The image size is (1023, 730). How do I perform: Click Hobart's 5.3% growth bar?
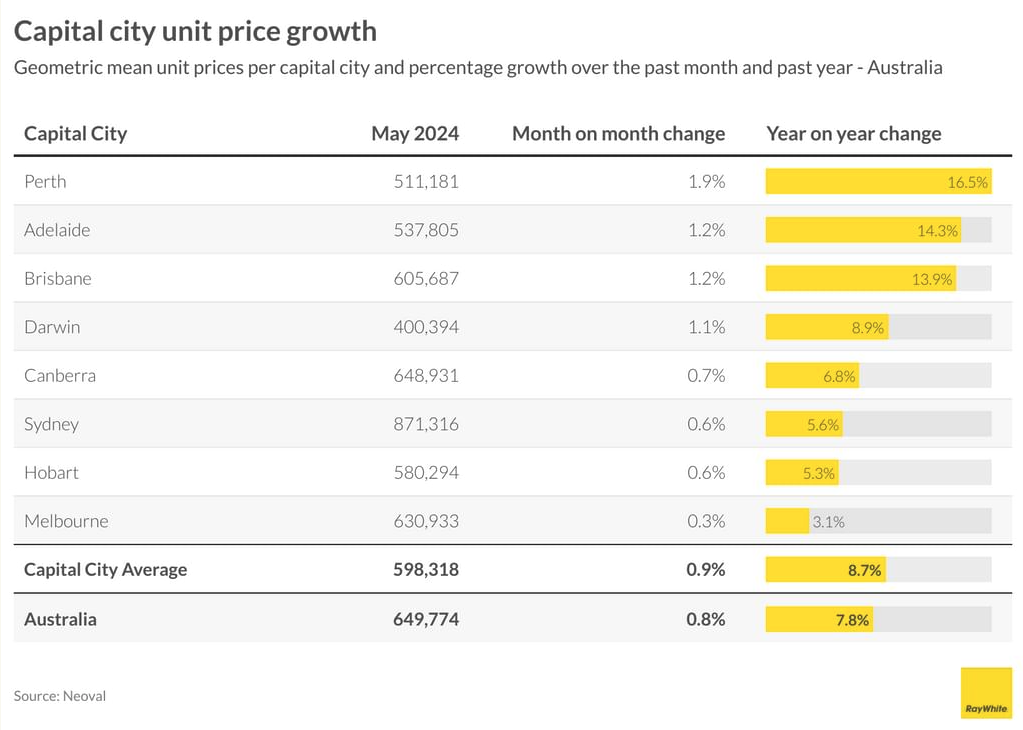click(x=802, y=473)
